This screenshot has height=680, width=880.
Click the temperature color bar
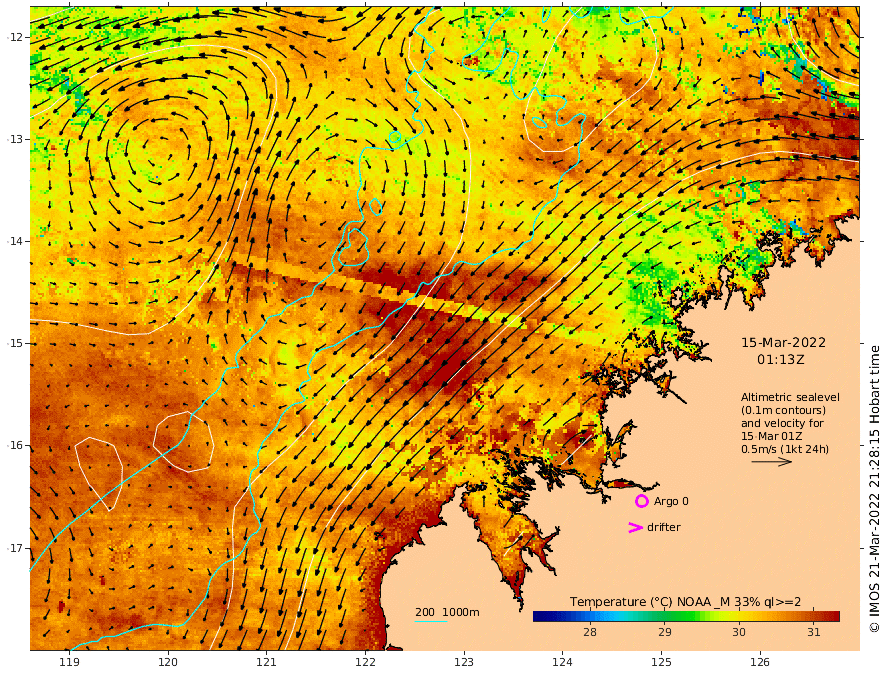(686, 616)
